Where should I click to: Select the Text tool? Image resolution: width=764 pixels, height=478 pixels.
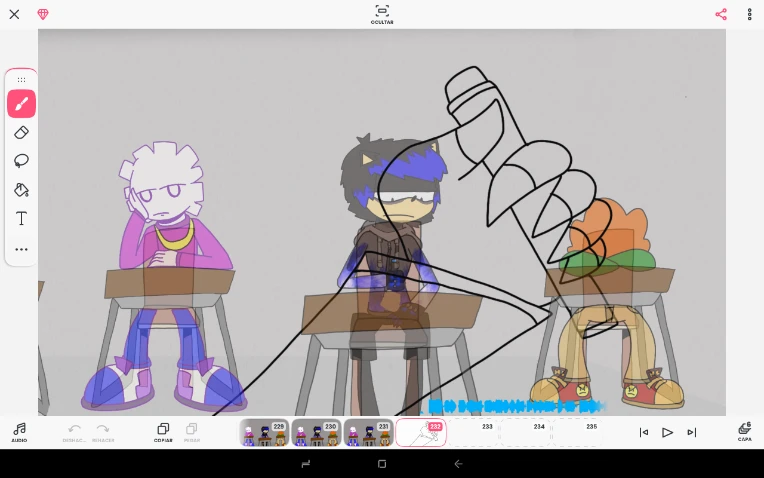(21, 218)
